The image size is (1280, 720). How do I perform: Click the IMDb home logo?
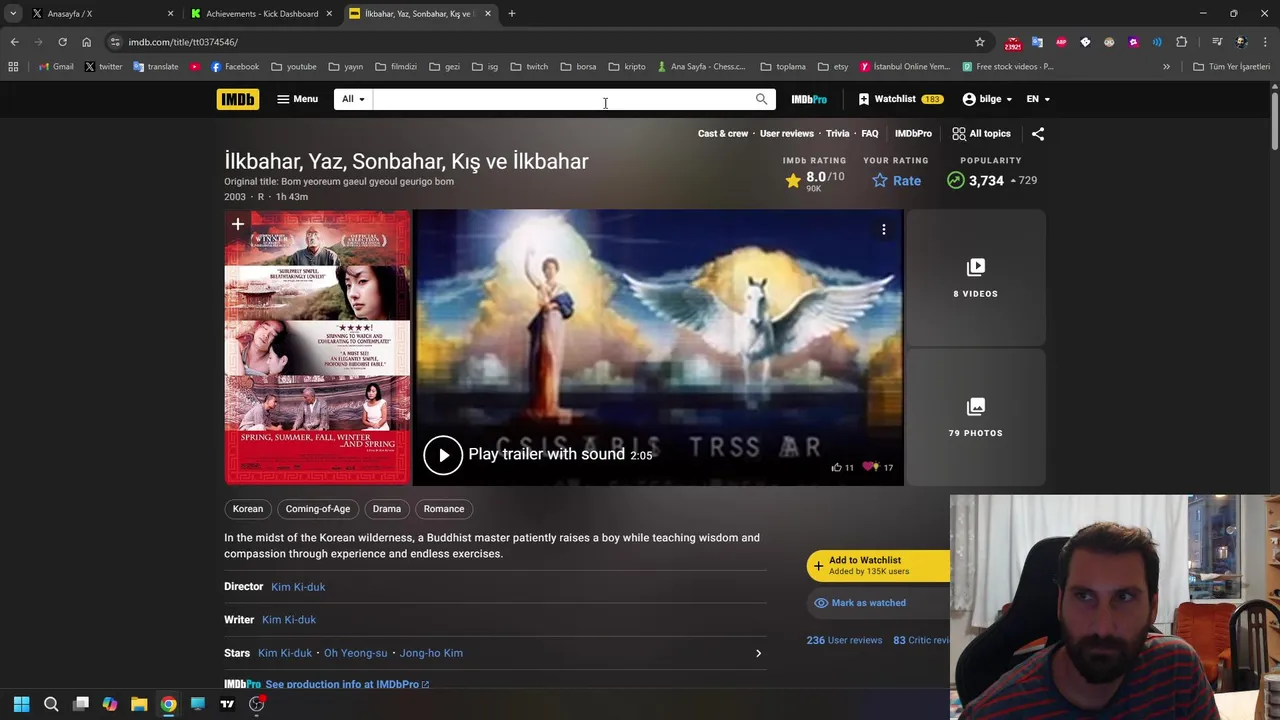click(x=237, y=99)
